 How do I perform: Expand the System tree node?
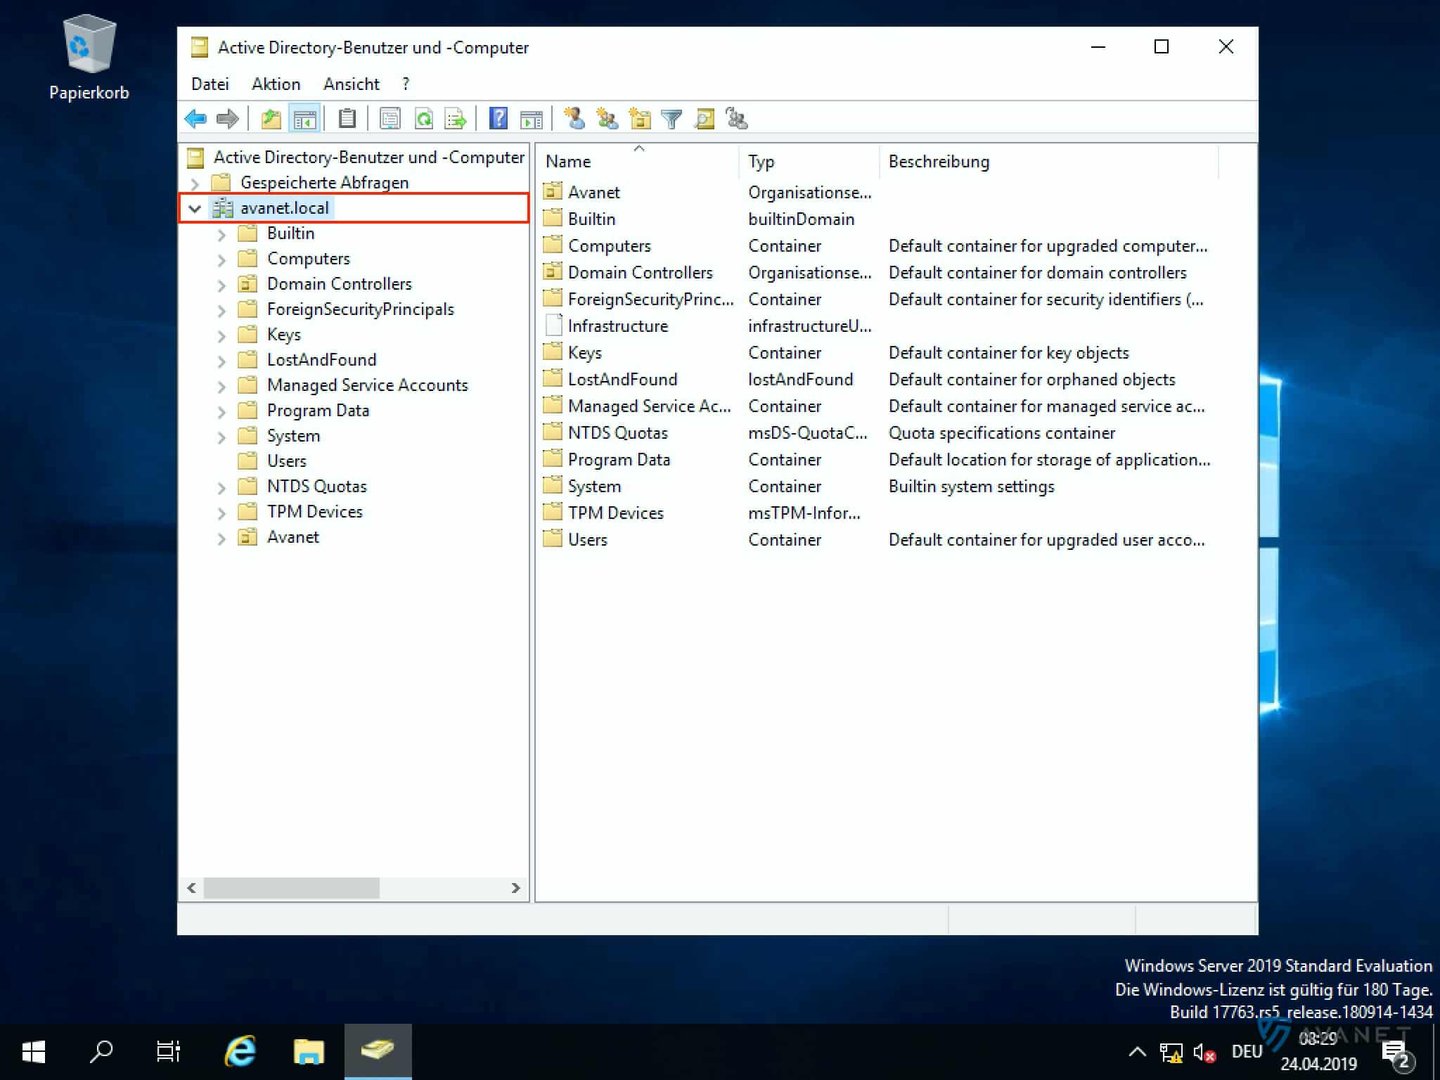point(221,437)
